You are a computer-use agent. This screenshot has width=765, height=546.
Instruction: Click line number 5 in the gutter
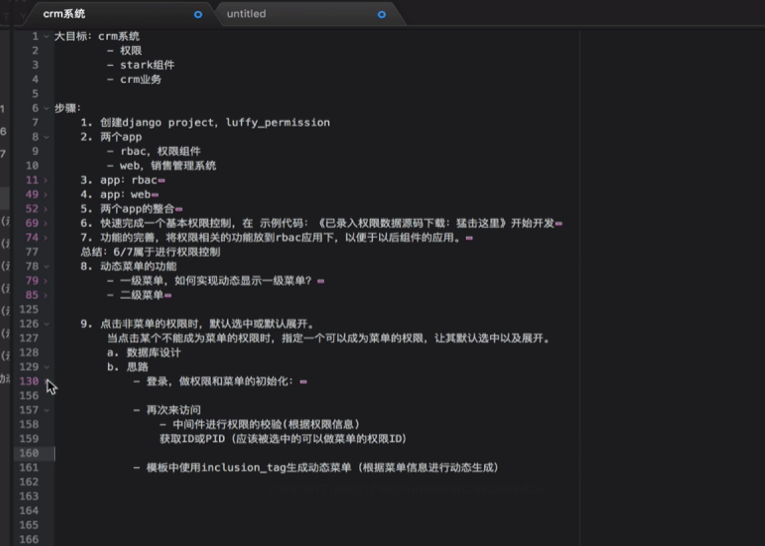(x=35, y=94)
